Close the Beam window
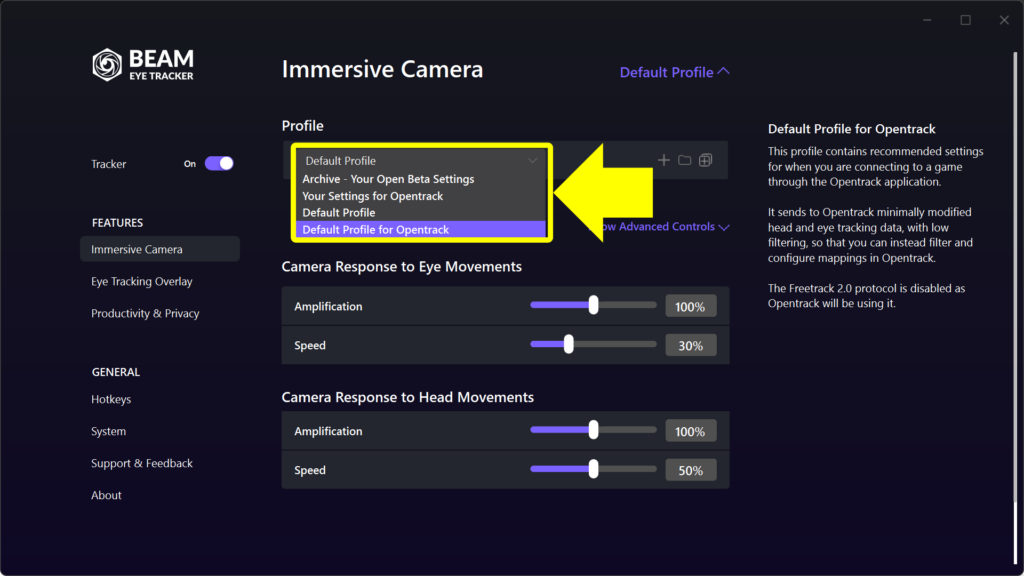 (1004, 20)
